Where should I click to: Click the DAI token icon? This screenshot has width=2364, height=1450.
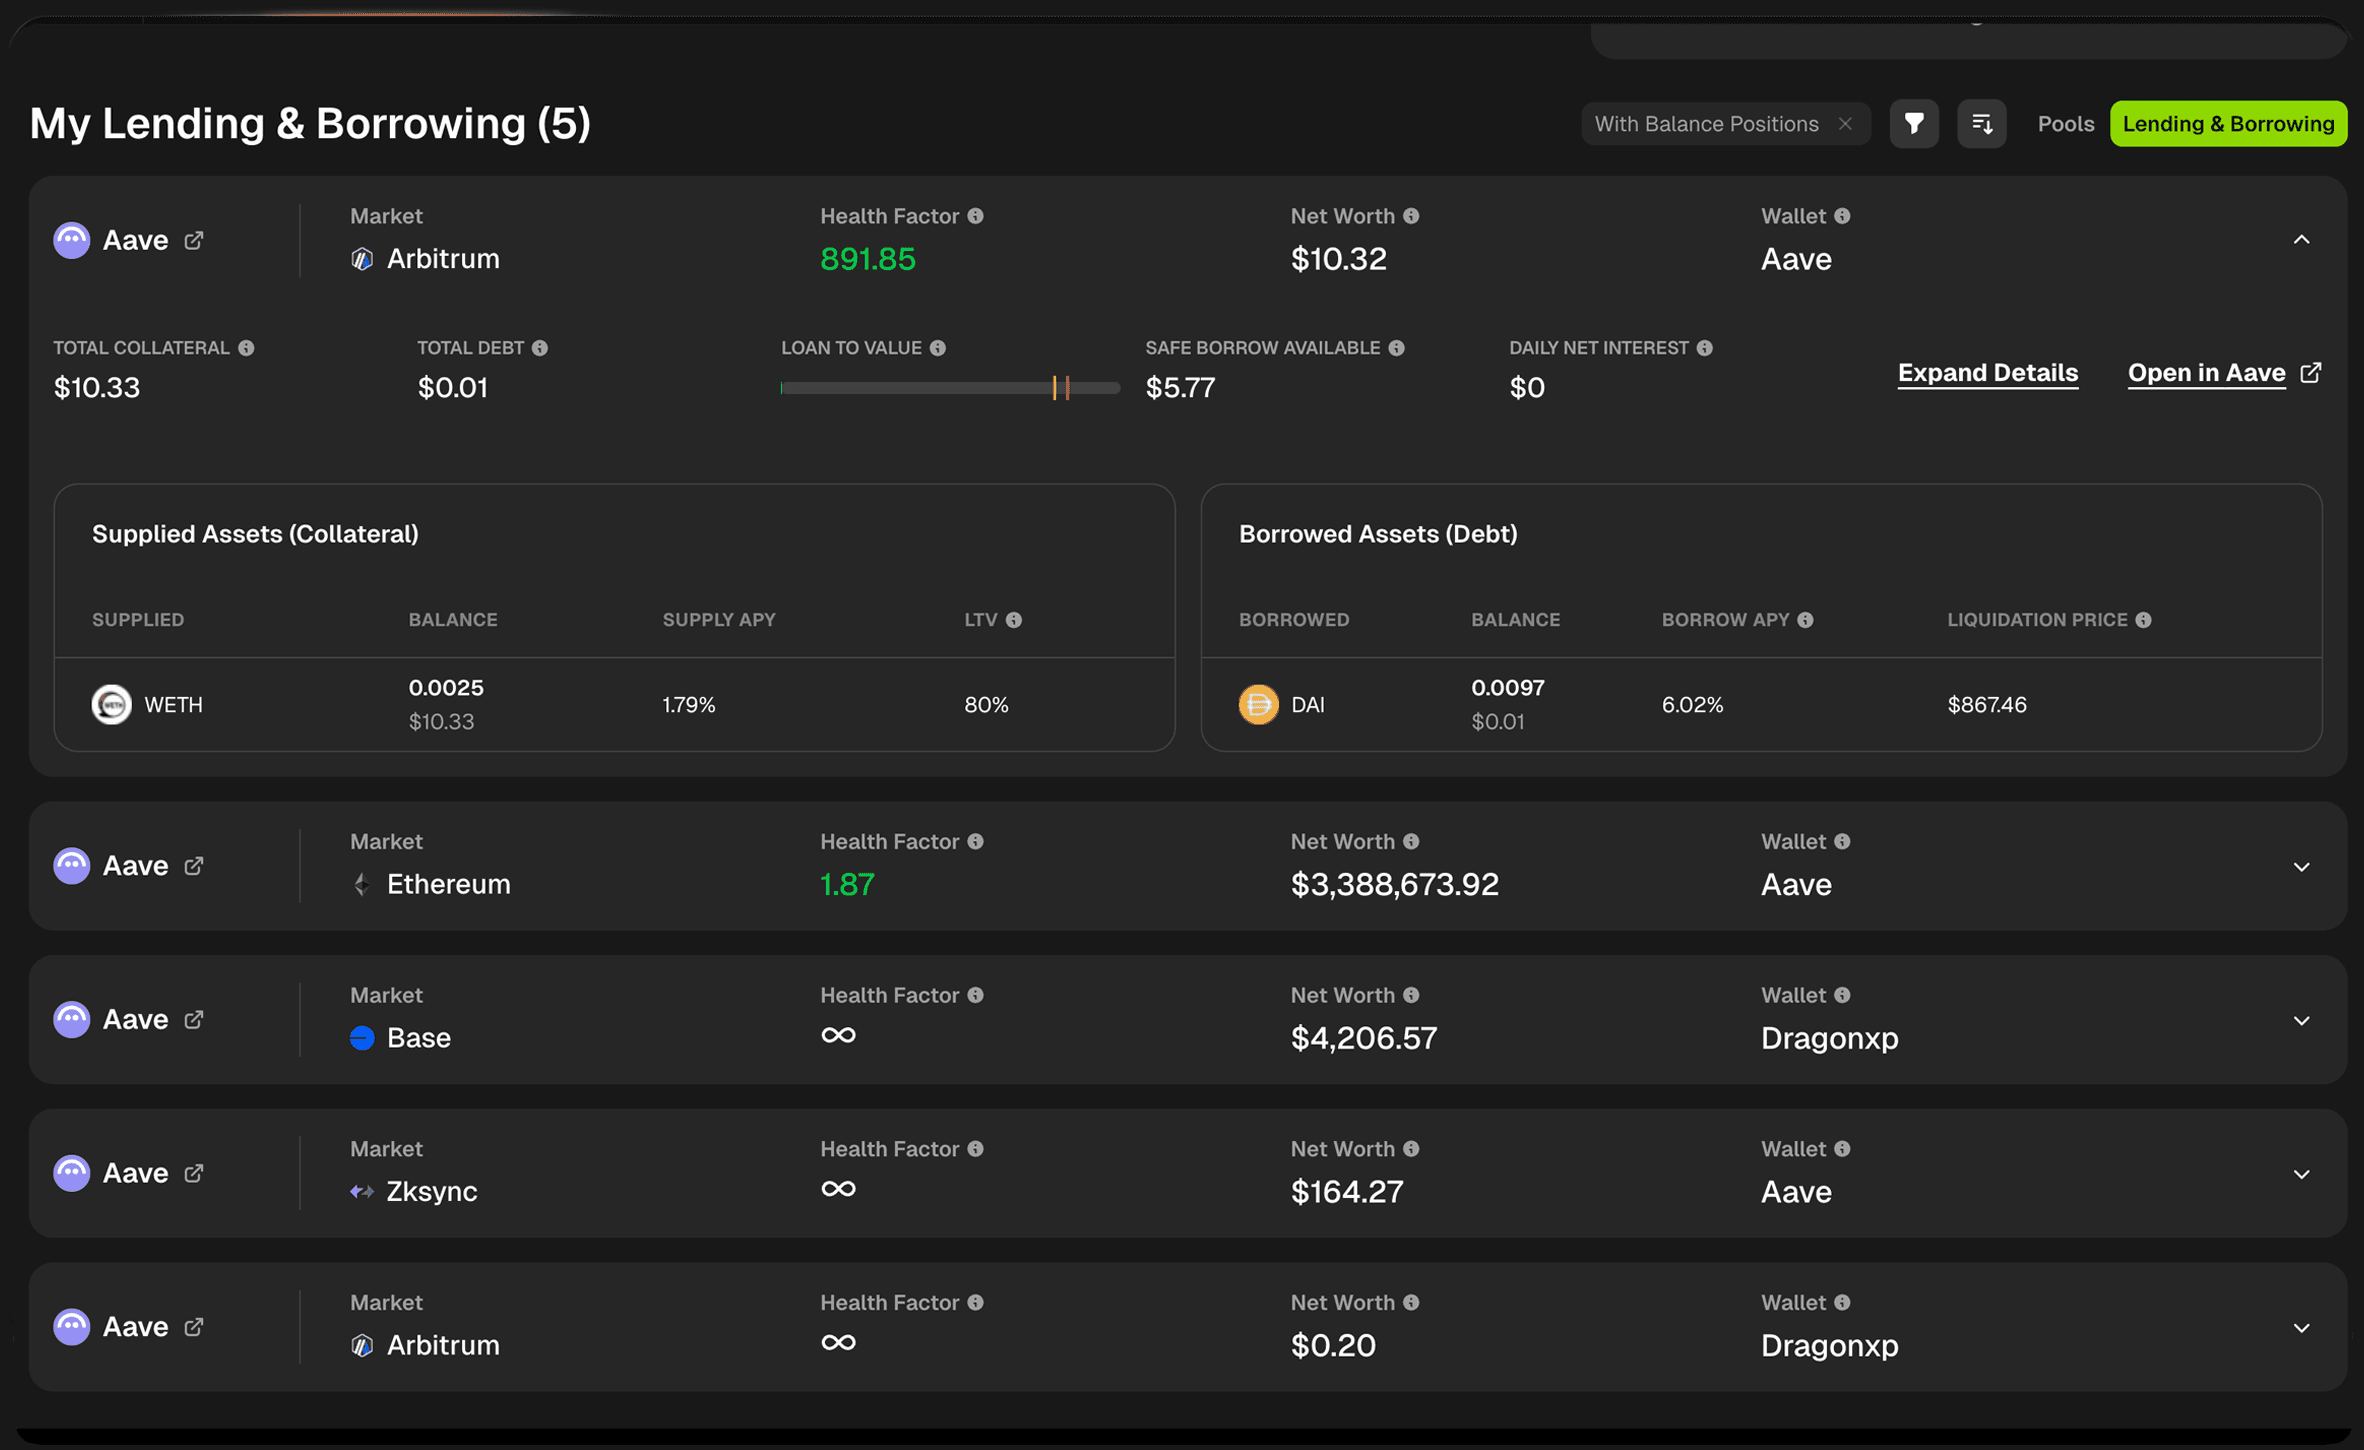click(x=1258, y=704)
